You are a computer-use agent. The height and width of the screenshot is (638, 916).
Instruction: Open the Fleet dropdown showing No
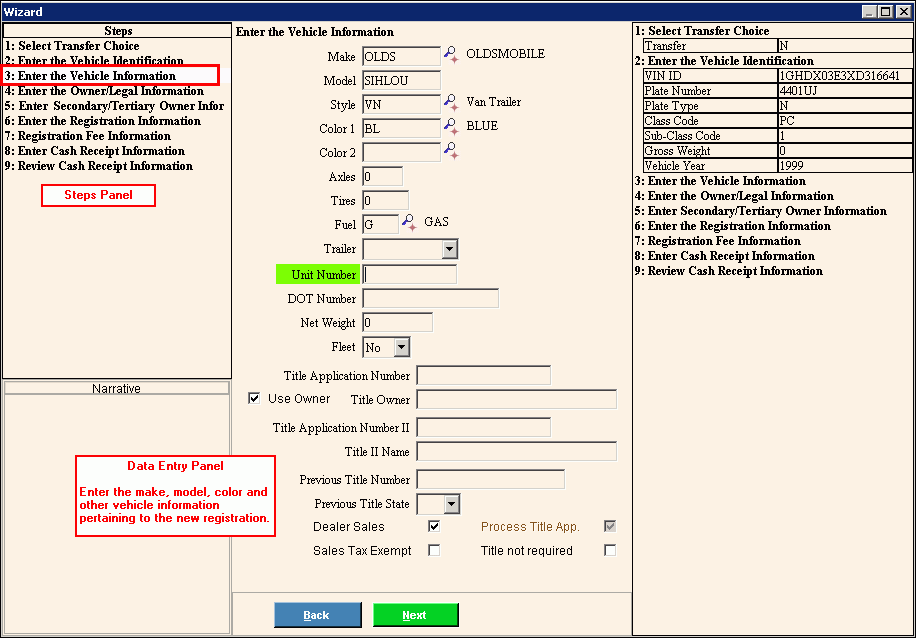click(401, 347)
